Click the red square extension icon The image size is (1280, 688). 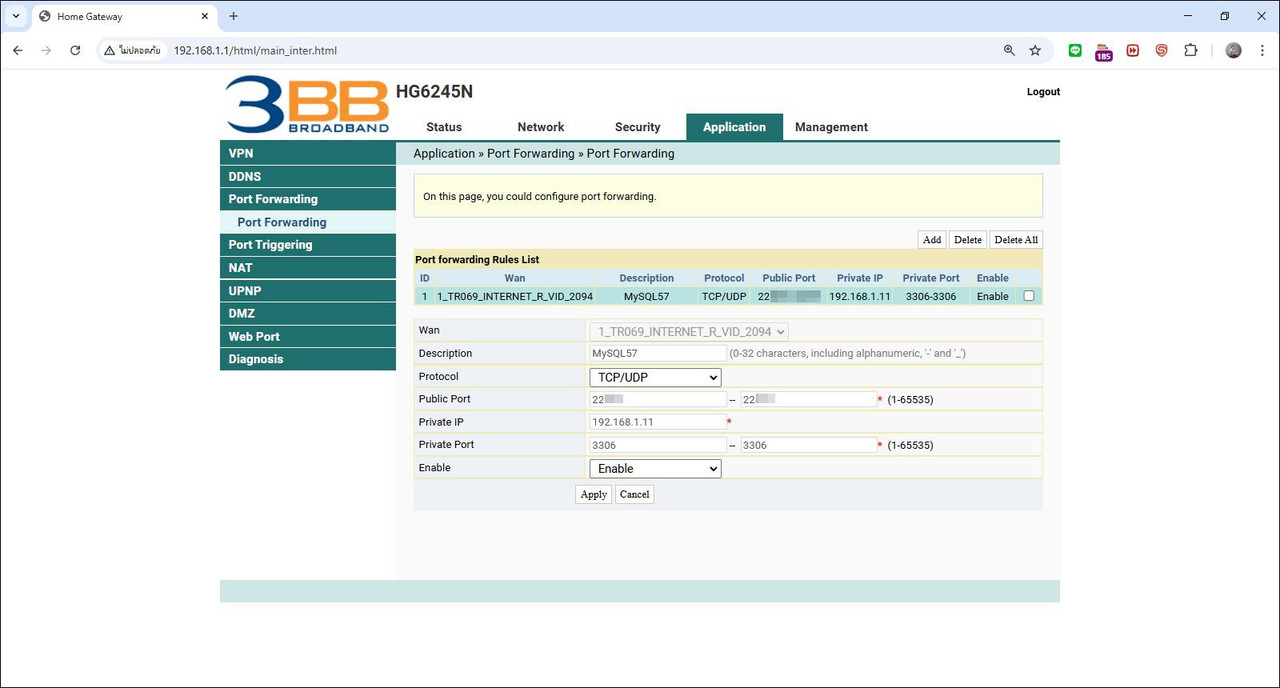tap(1133, 50)
